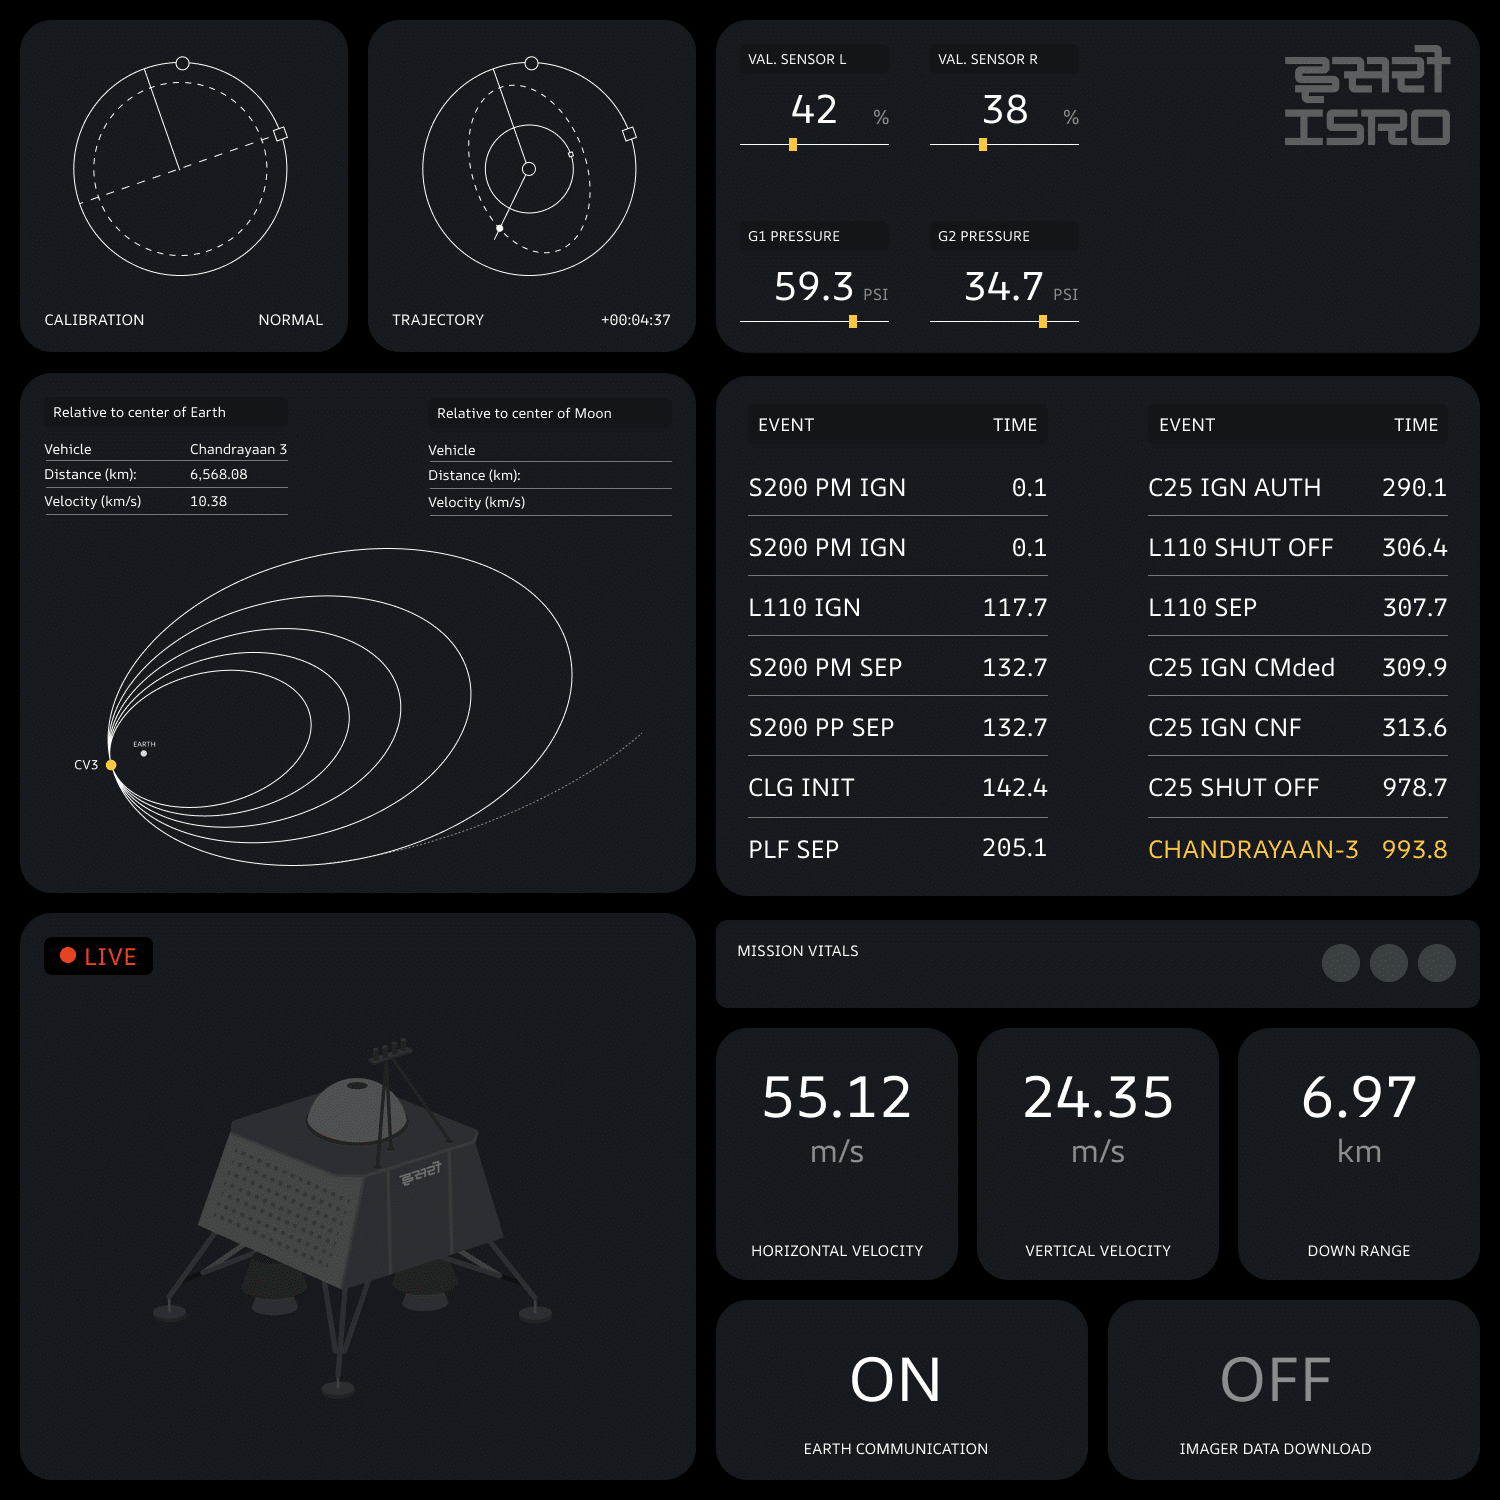Screen dimensions: 1500x1500
Task: Select the PLF SEP event row
Action: pos(897,849)
